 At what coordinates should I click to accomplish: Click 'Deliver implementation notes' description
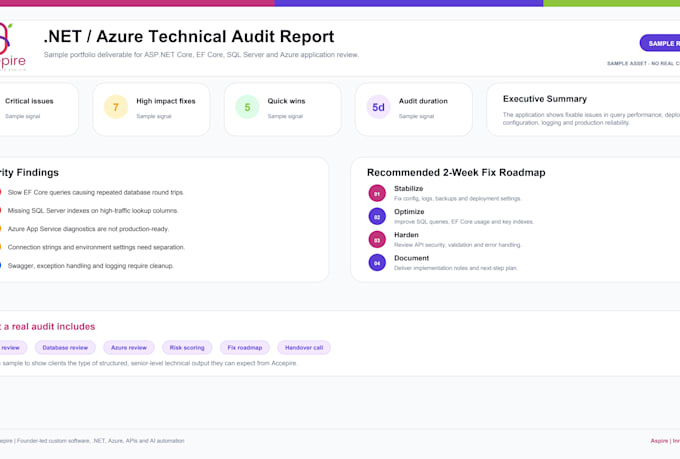pos(456,268)
